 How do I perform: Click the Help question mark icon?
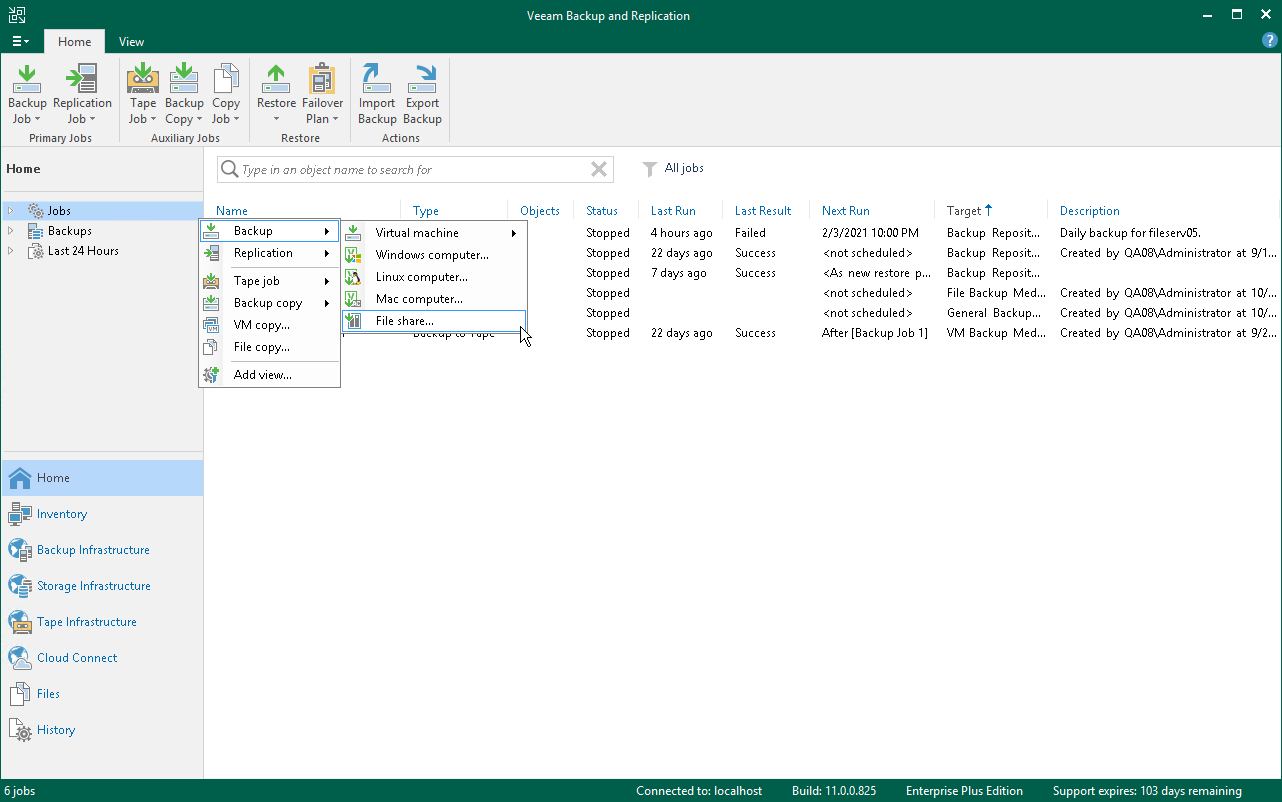point(1269,41)
